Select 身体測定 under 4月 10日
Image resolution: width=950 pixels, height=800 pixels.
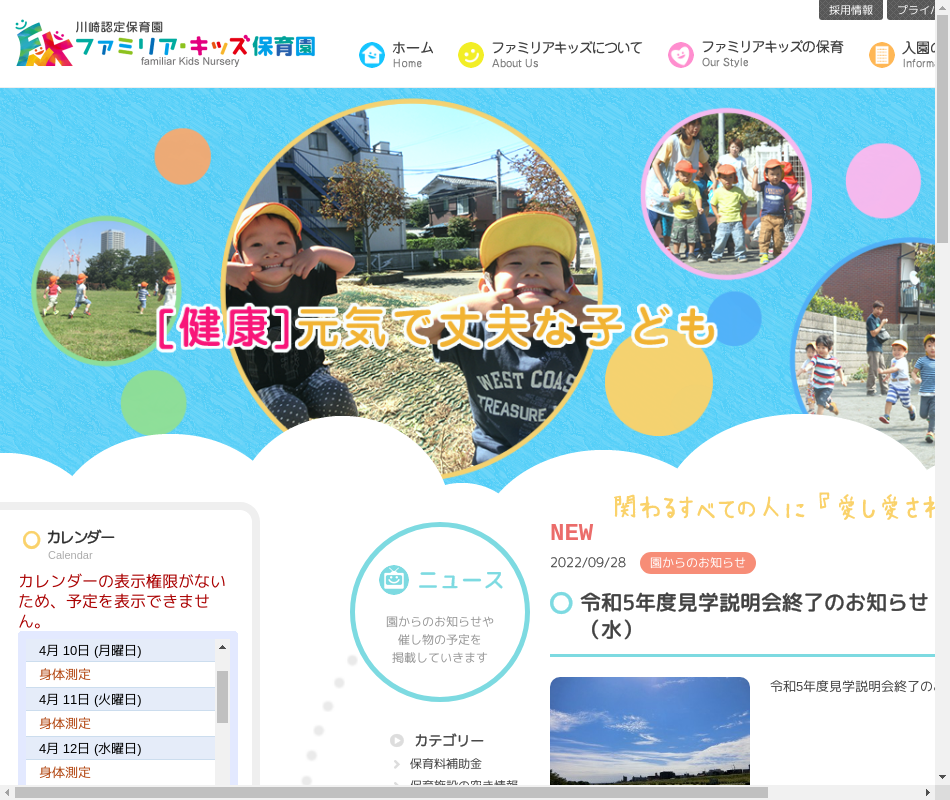click(x=65, y=675)
